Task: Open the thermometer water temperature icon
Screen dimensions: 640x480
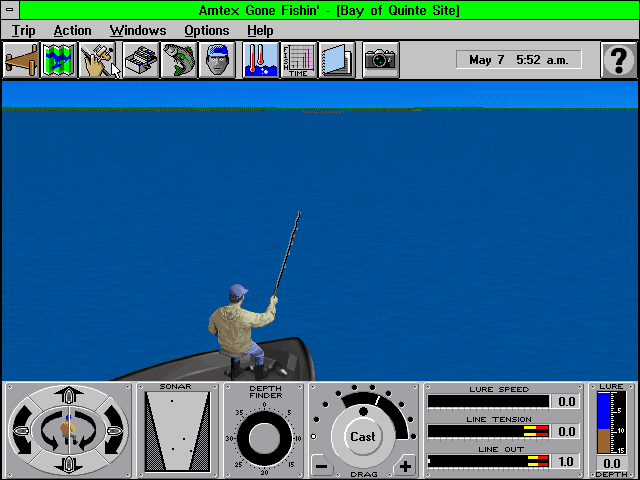Action: coord(260,60)
